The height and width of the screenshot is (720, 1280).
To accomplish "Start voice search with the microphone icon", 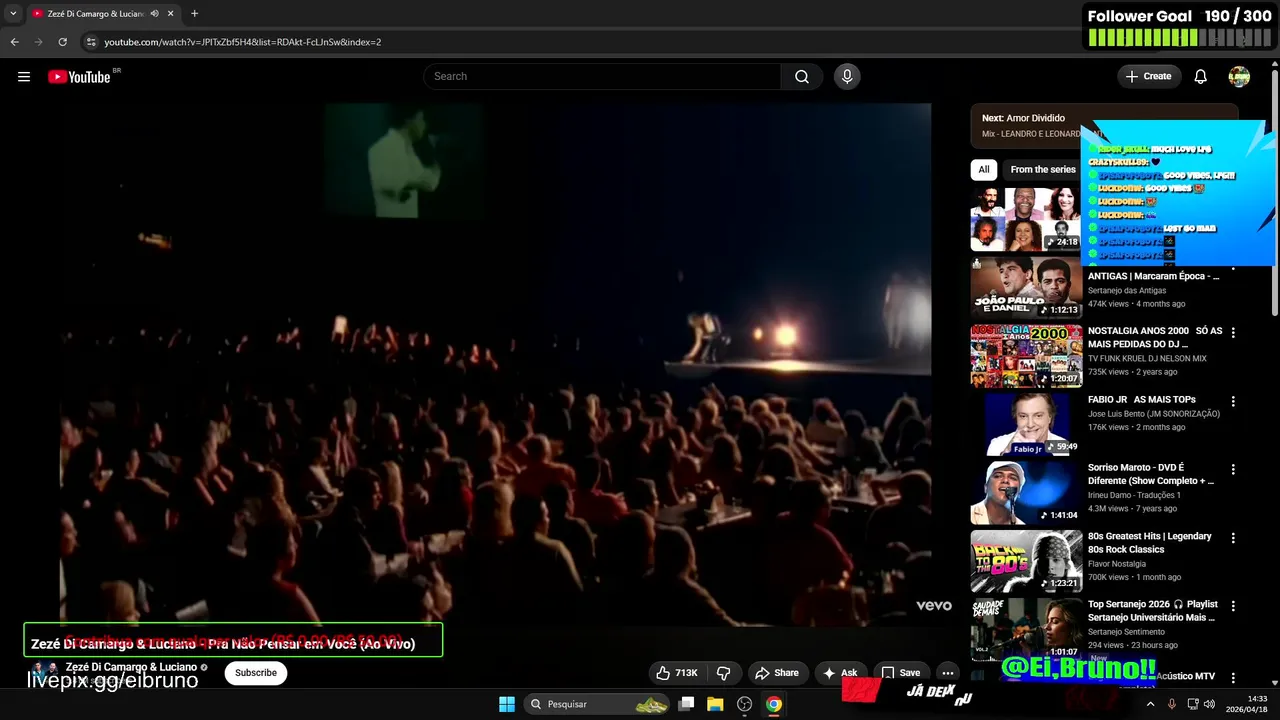I will point(847,77).
